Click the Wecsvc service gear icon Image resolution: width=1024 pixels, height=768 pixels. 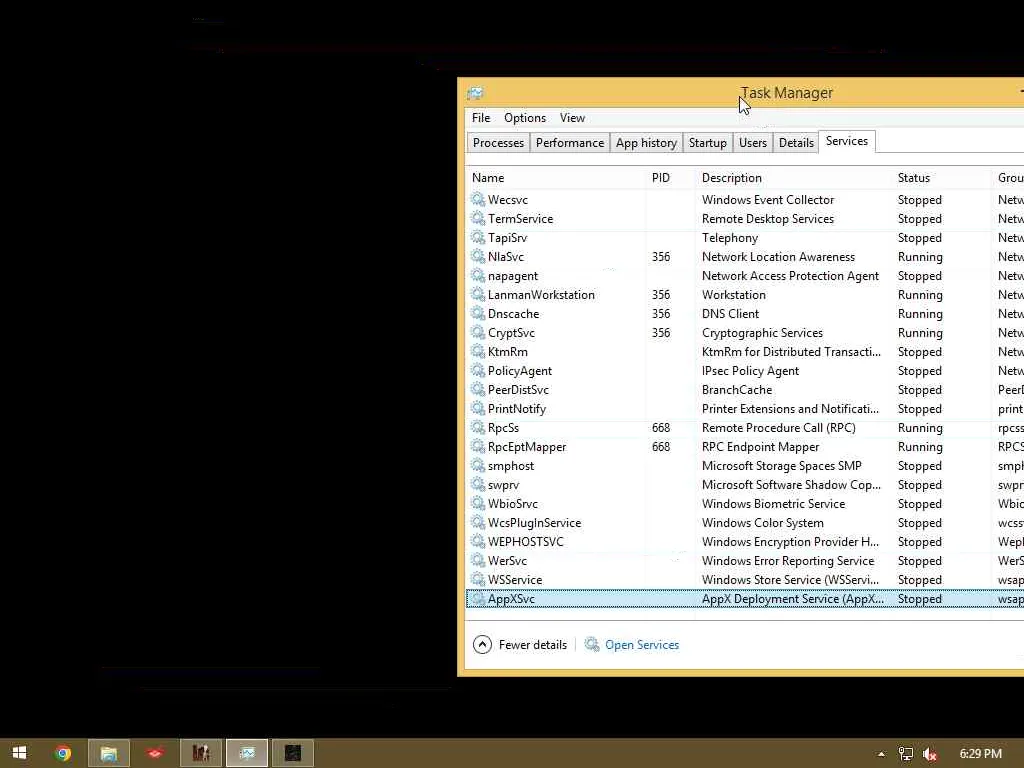click(x=478, y=199)
